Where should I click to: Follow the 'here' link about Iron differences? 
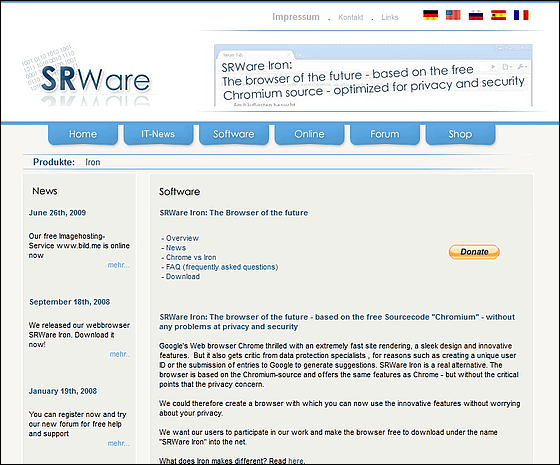click(x=295, y=461)
